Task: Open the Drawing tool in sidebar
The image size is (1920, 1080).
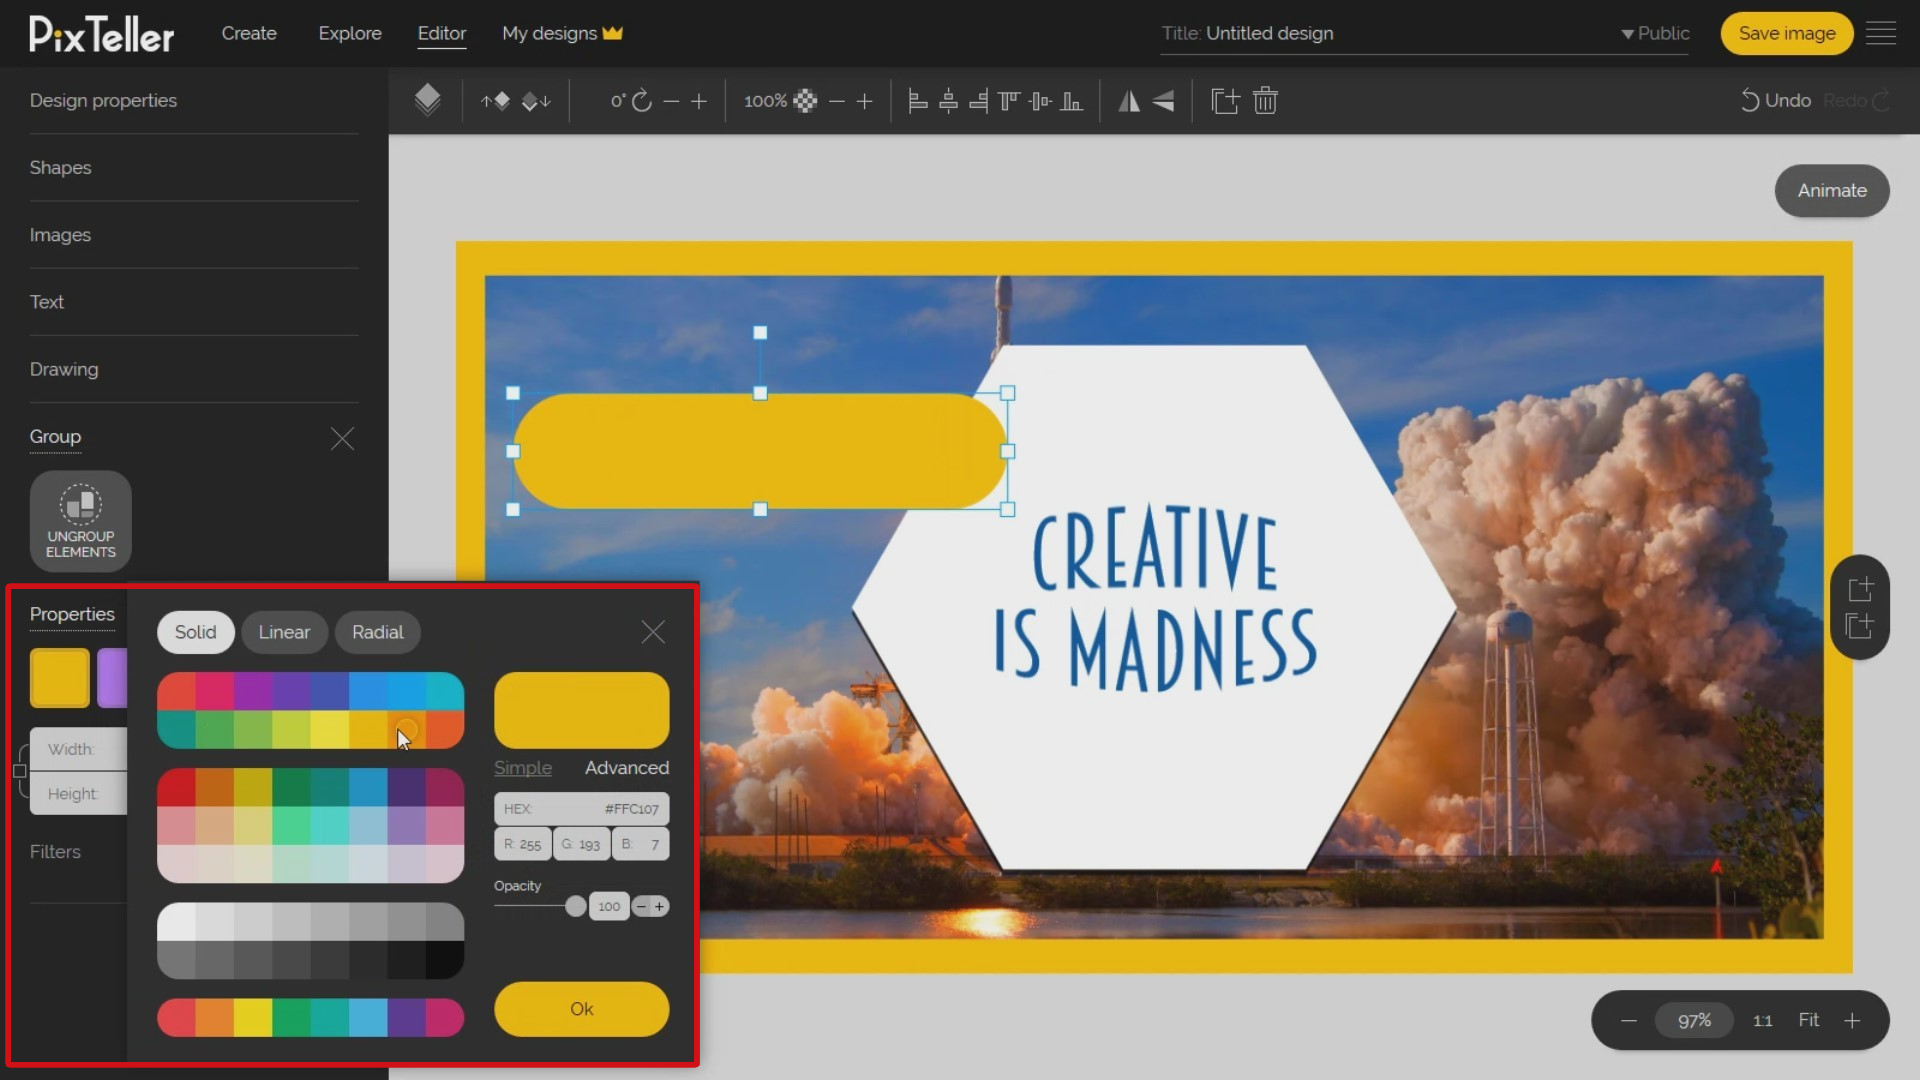Action: click(63, 368)
